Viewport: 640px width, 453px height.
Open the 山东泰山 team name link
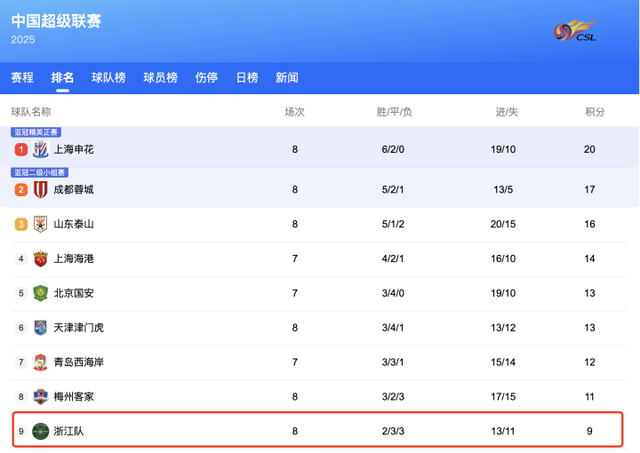(74, 224)
